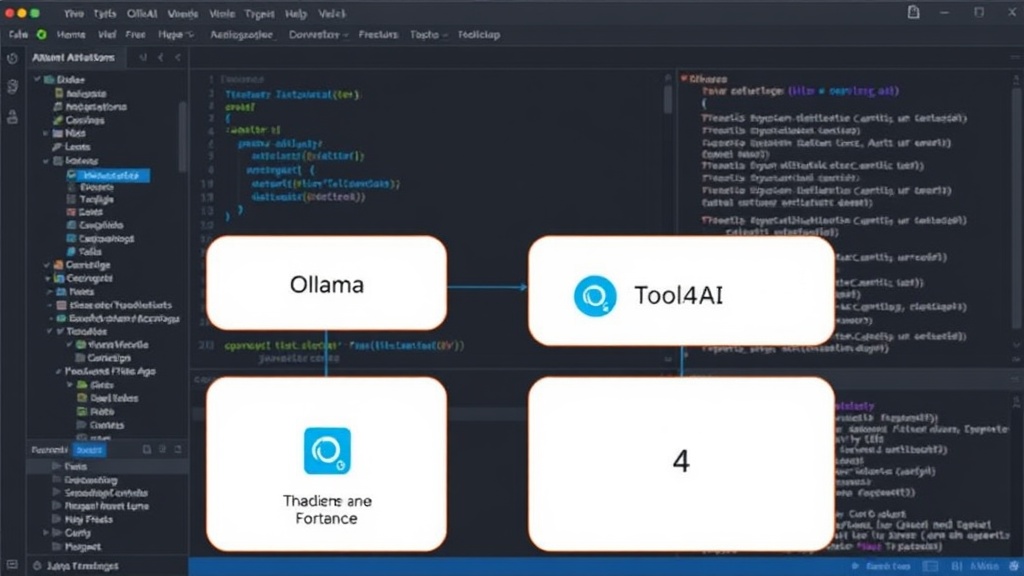The width and height of the screenshot is (1024, 576).
Task: Click the red file icon in the file tree
Action: [x=71, y=212]
